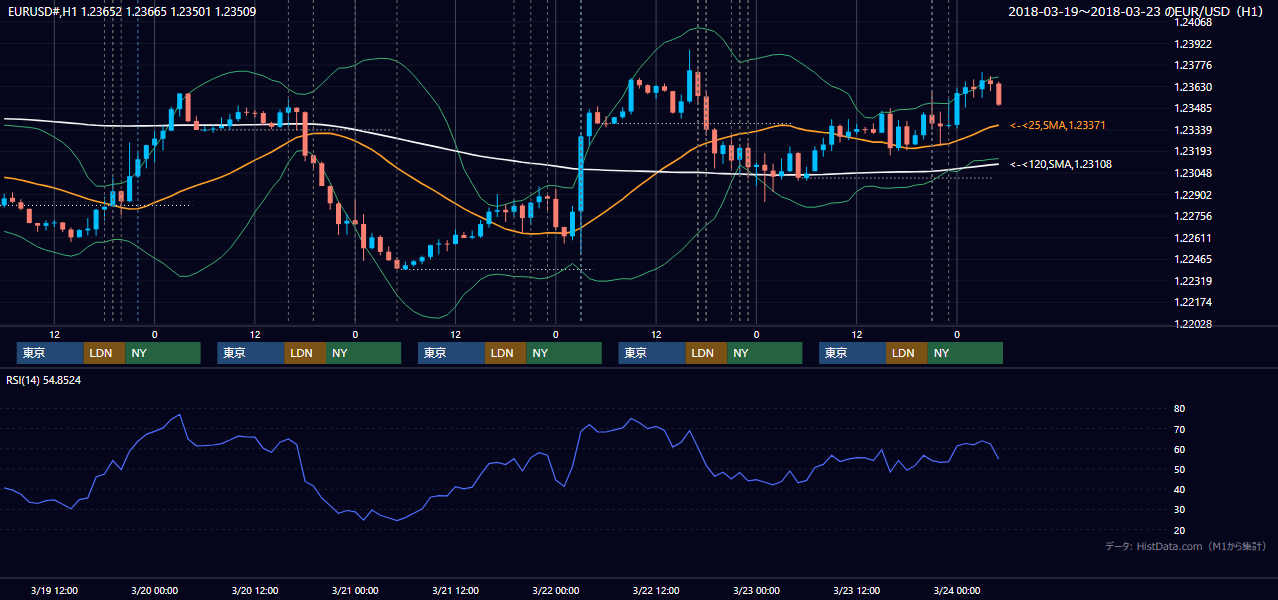Screen dimensions: 1278x600
Task: Click the RSI scale value 40
Action: click(1180, 490)
